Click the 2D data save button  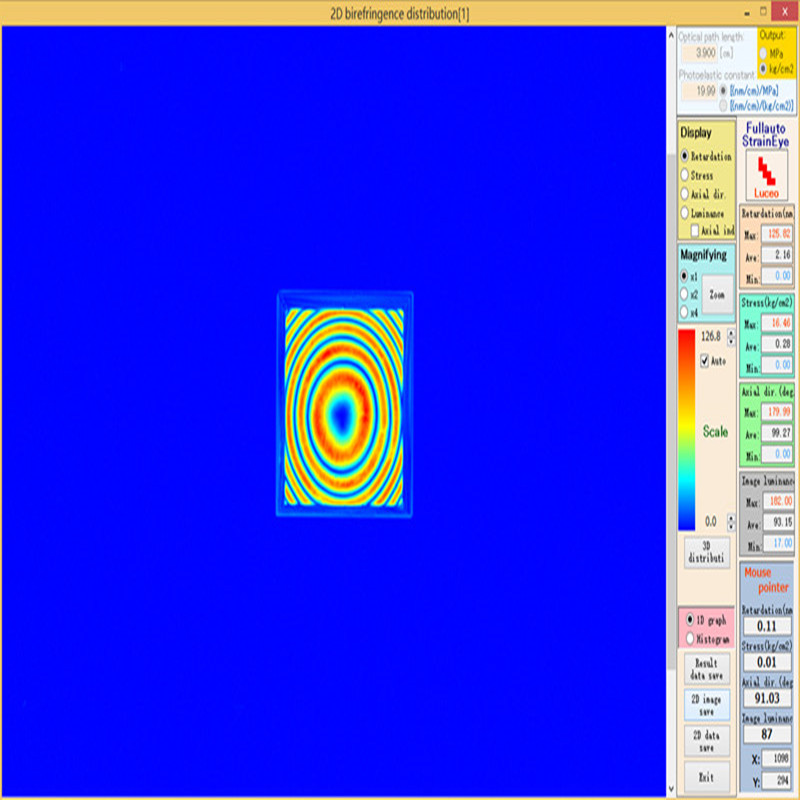pyautogui.click(x=706, y=741)
